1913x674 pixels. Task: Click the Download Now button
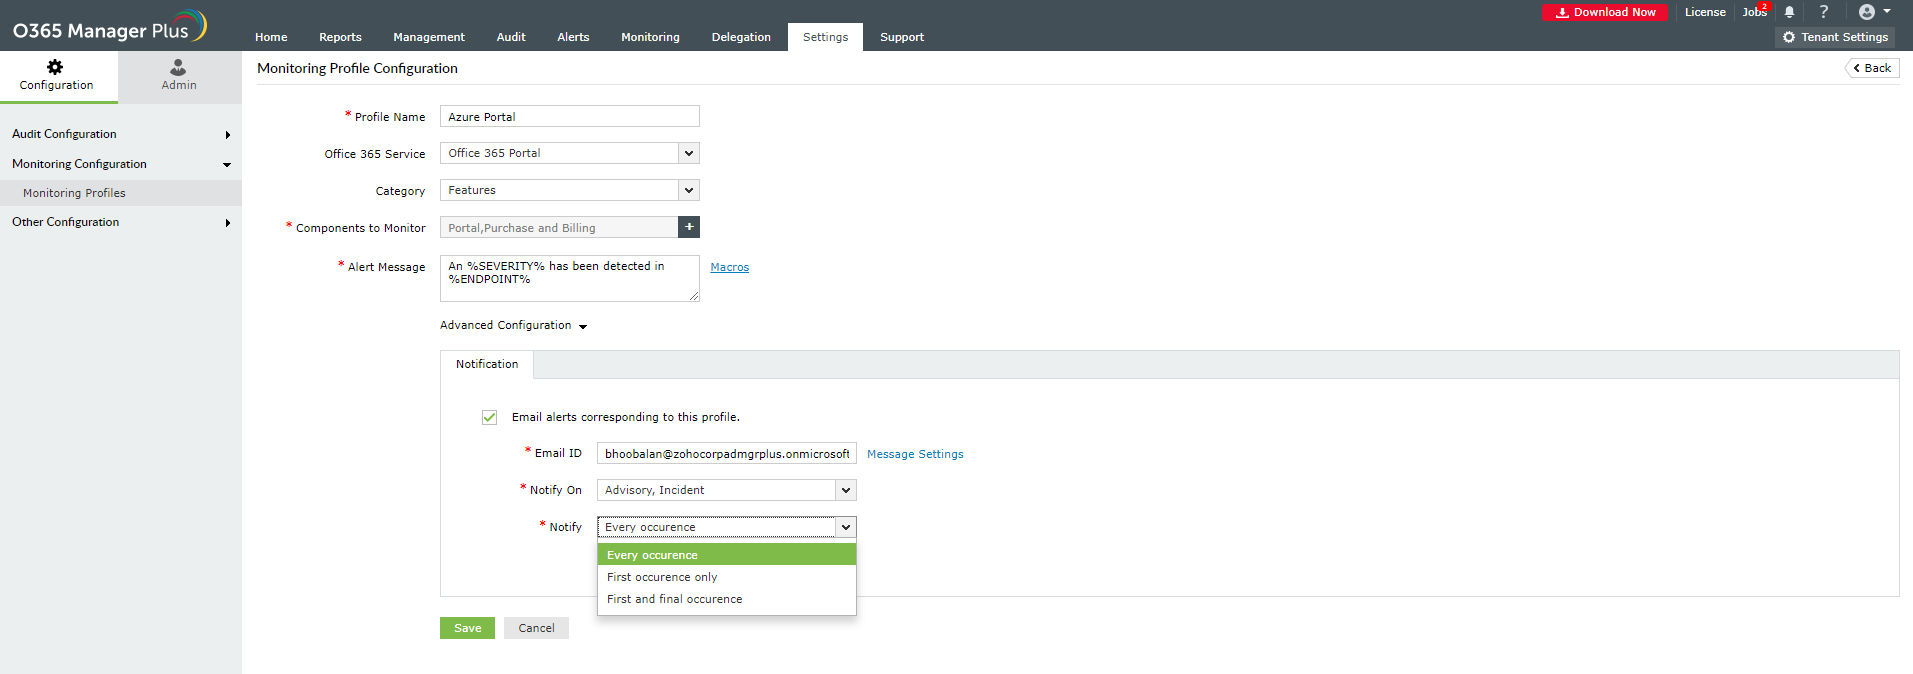(1604, 12)
